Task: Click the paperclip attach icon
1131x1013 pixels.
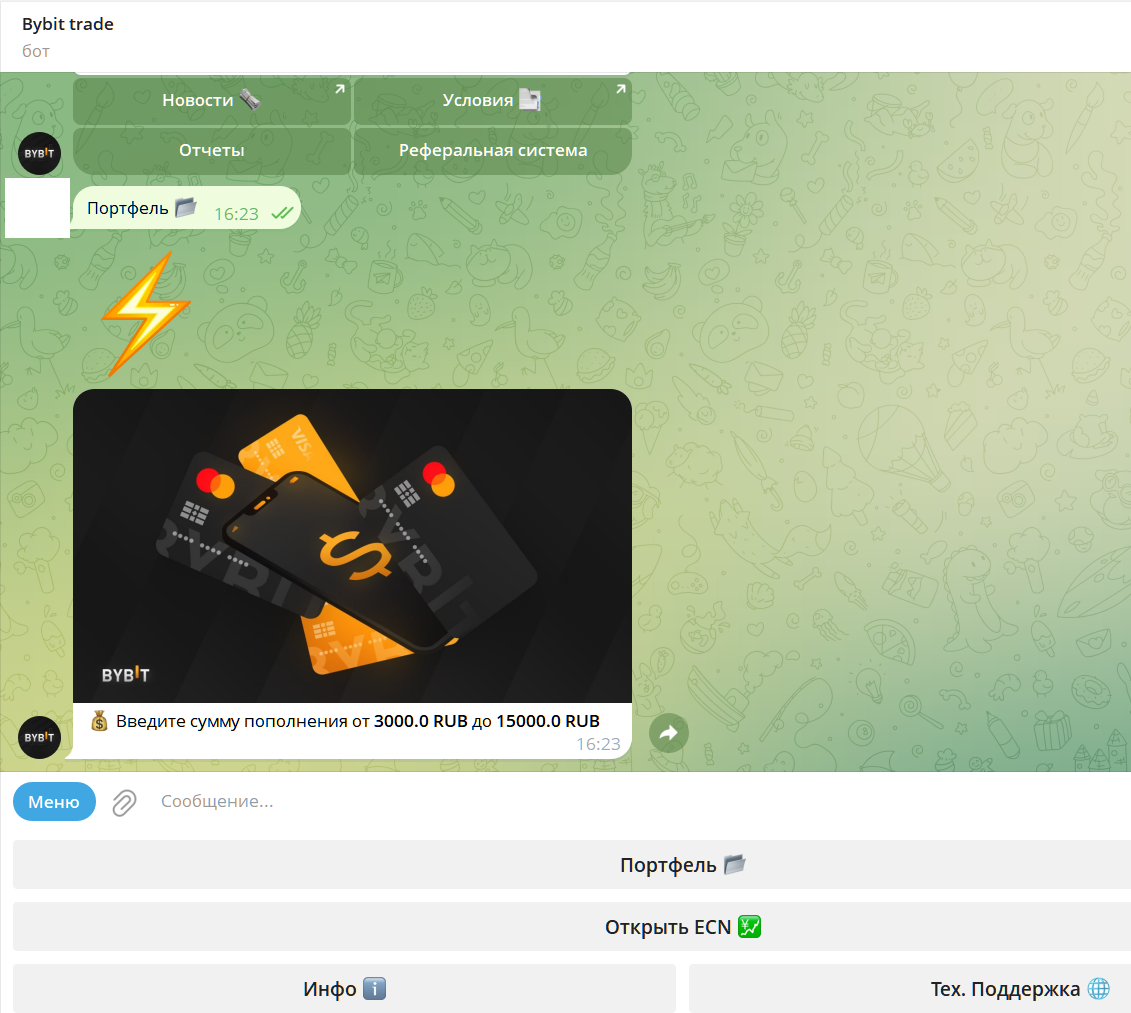Action: pyautogui.click(x=124, y=802)
